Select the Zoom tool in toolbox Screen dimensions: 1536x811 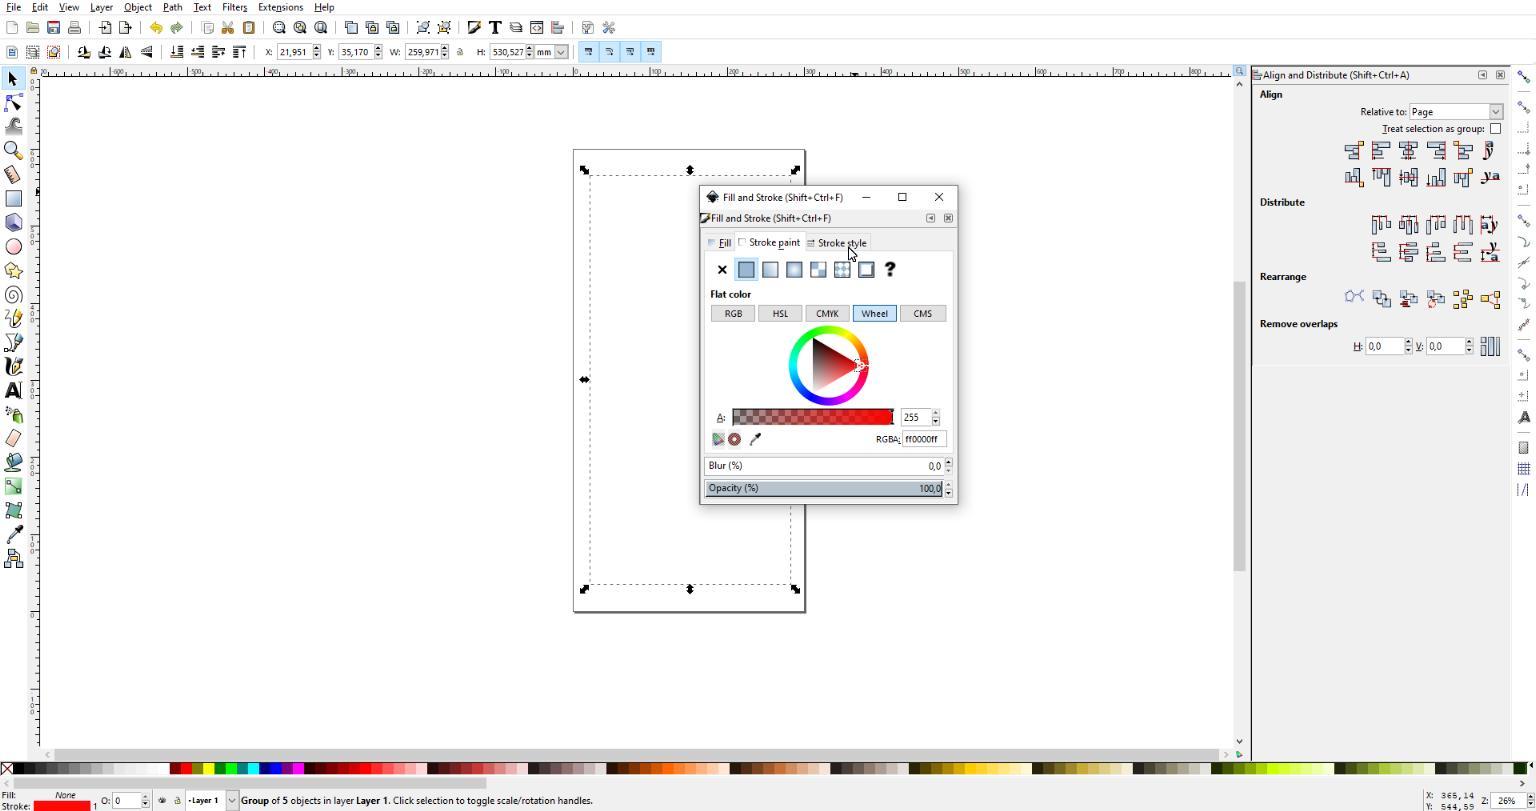(x=13, y=150)
